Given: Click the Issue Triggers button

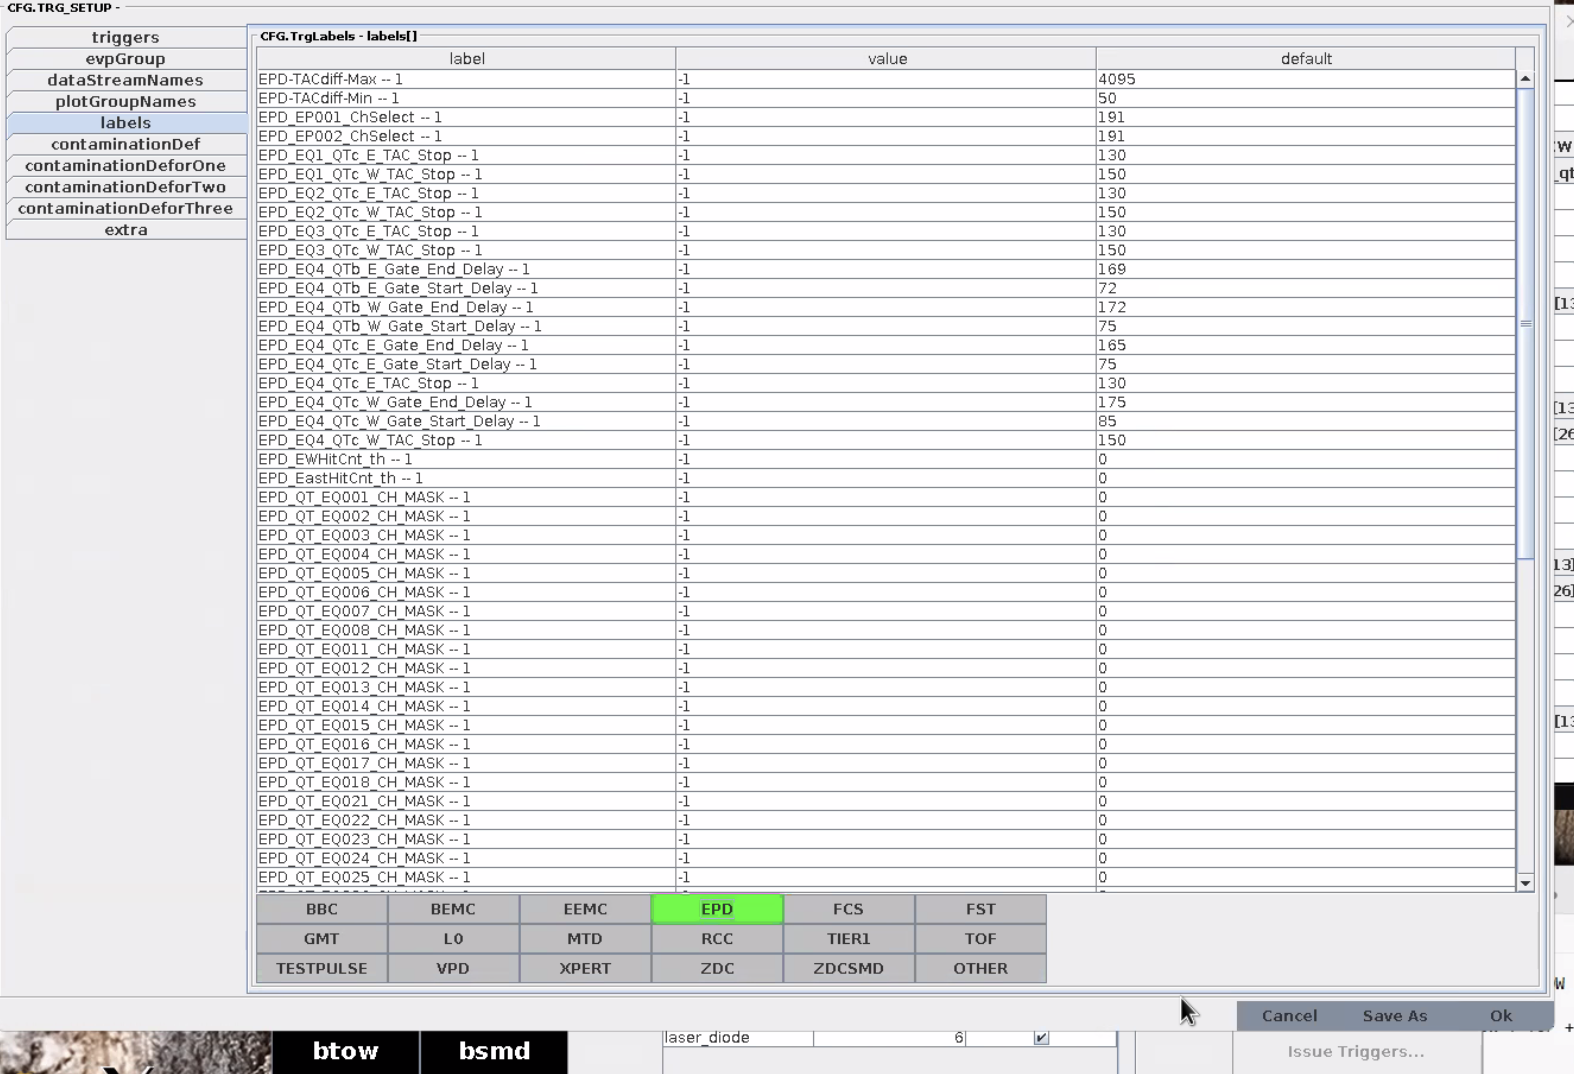Looking at the screenshot, I should click(x=1356, y=1052).
